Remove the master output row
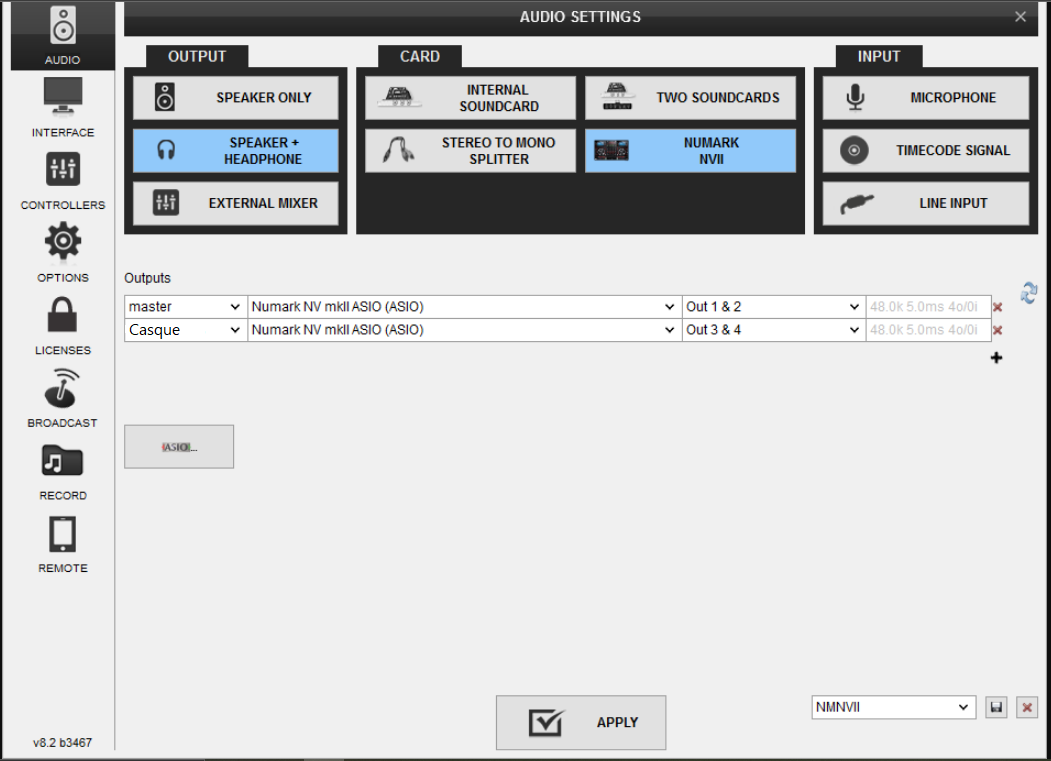Screen dimensions: 1051x761 click(997, 307)
